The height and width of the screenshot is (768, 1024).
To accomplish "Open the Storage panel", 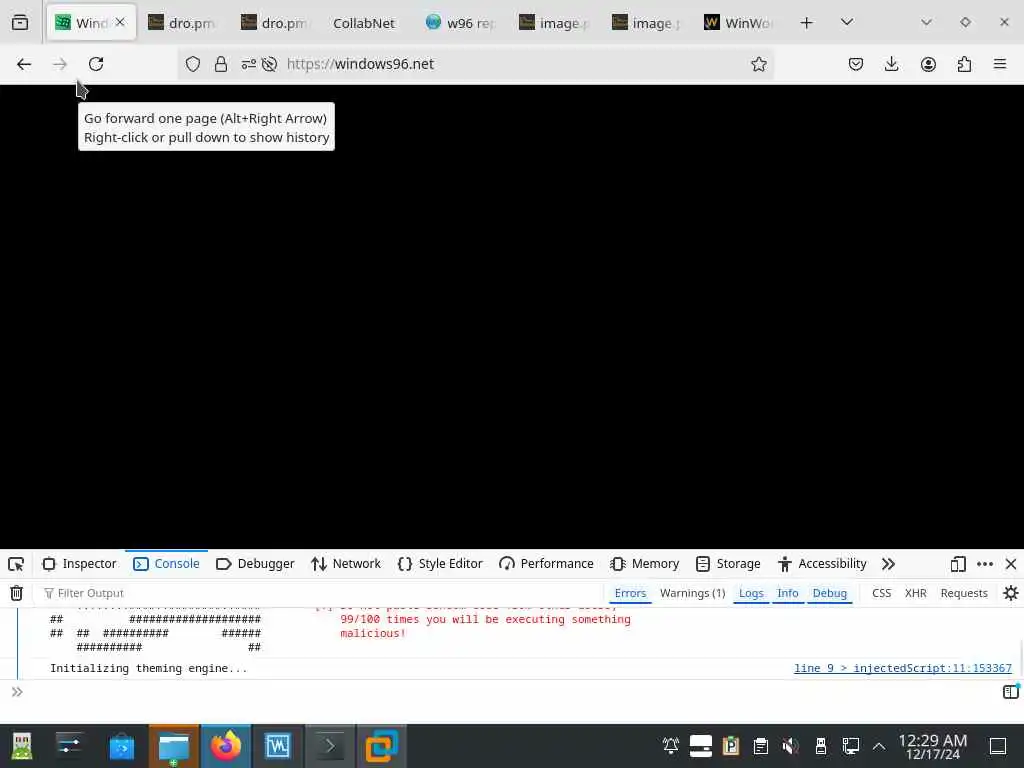I will pyautogui.click(x=728, y=564).
